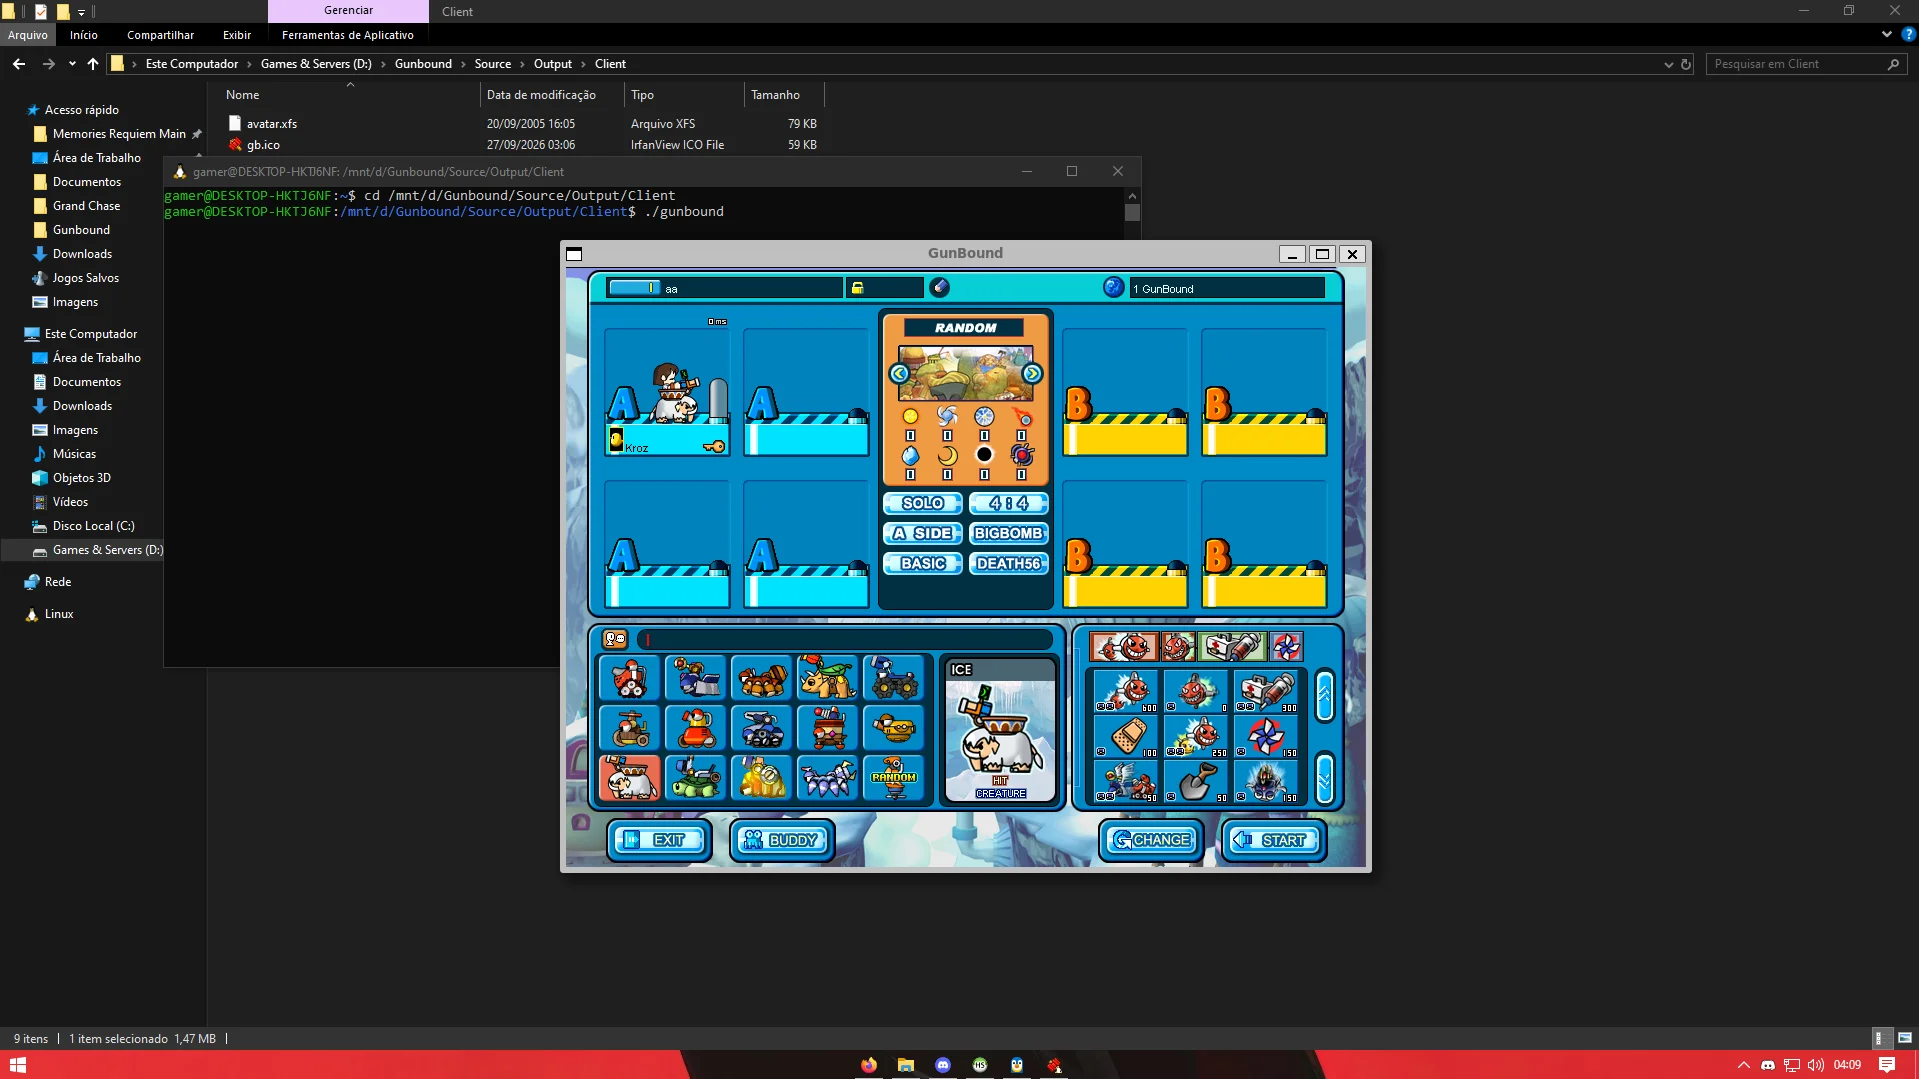The width and height of the screenshot is (1919, 1079).
Task: Open Firefox from the taskbar
Action: click(868, 1065)
